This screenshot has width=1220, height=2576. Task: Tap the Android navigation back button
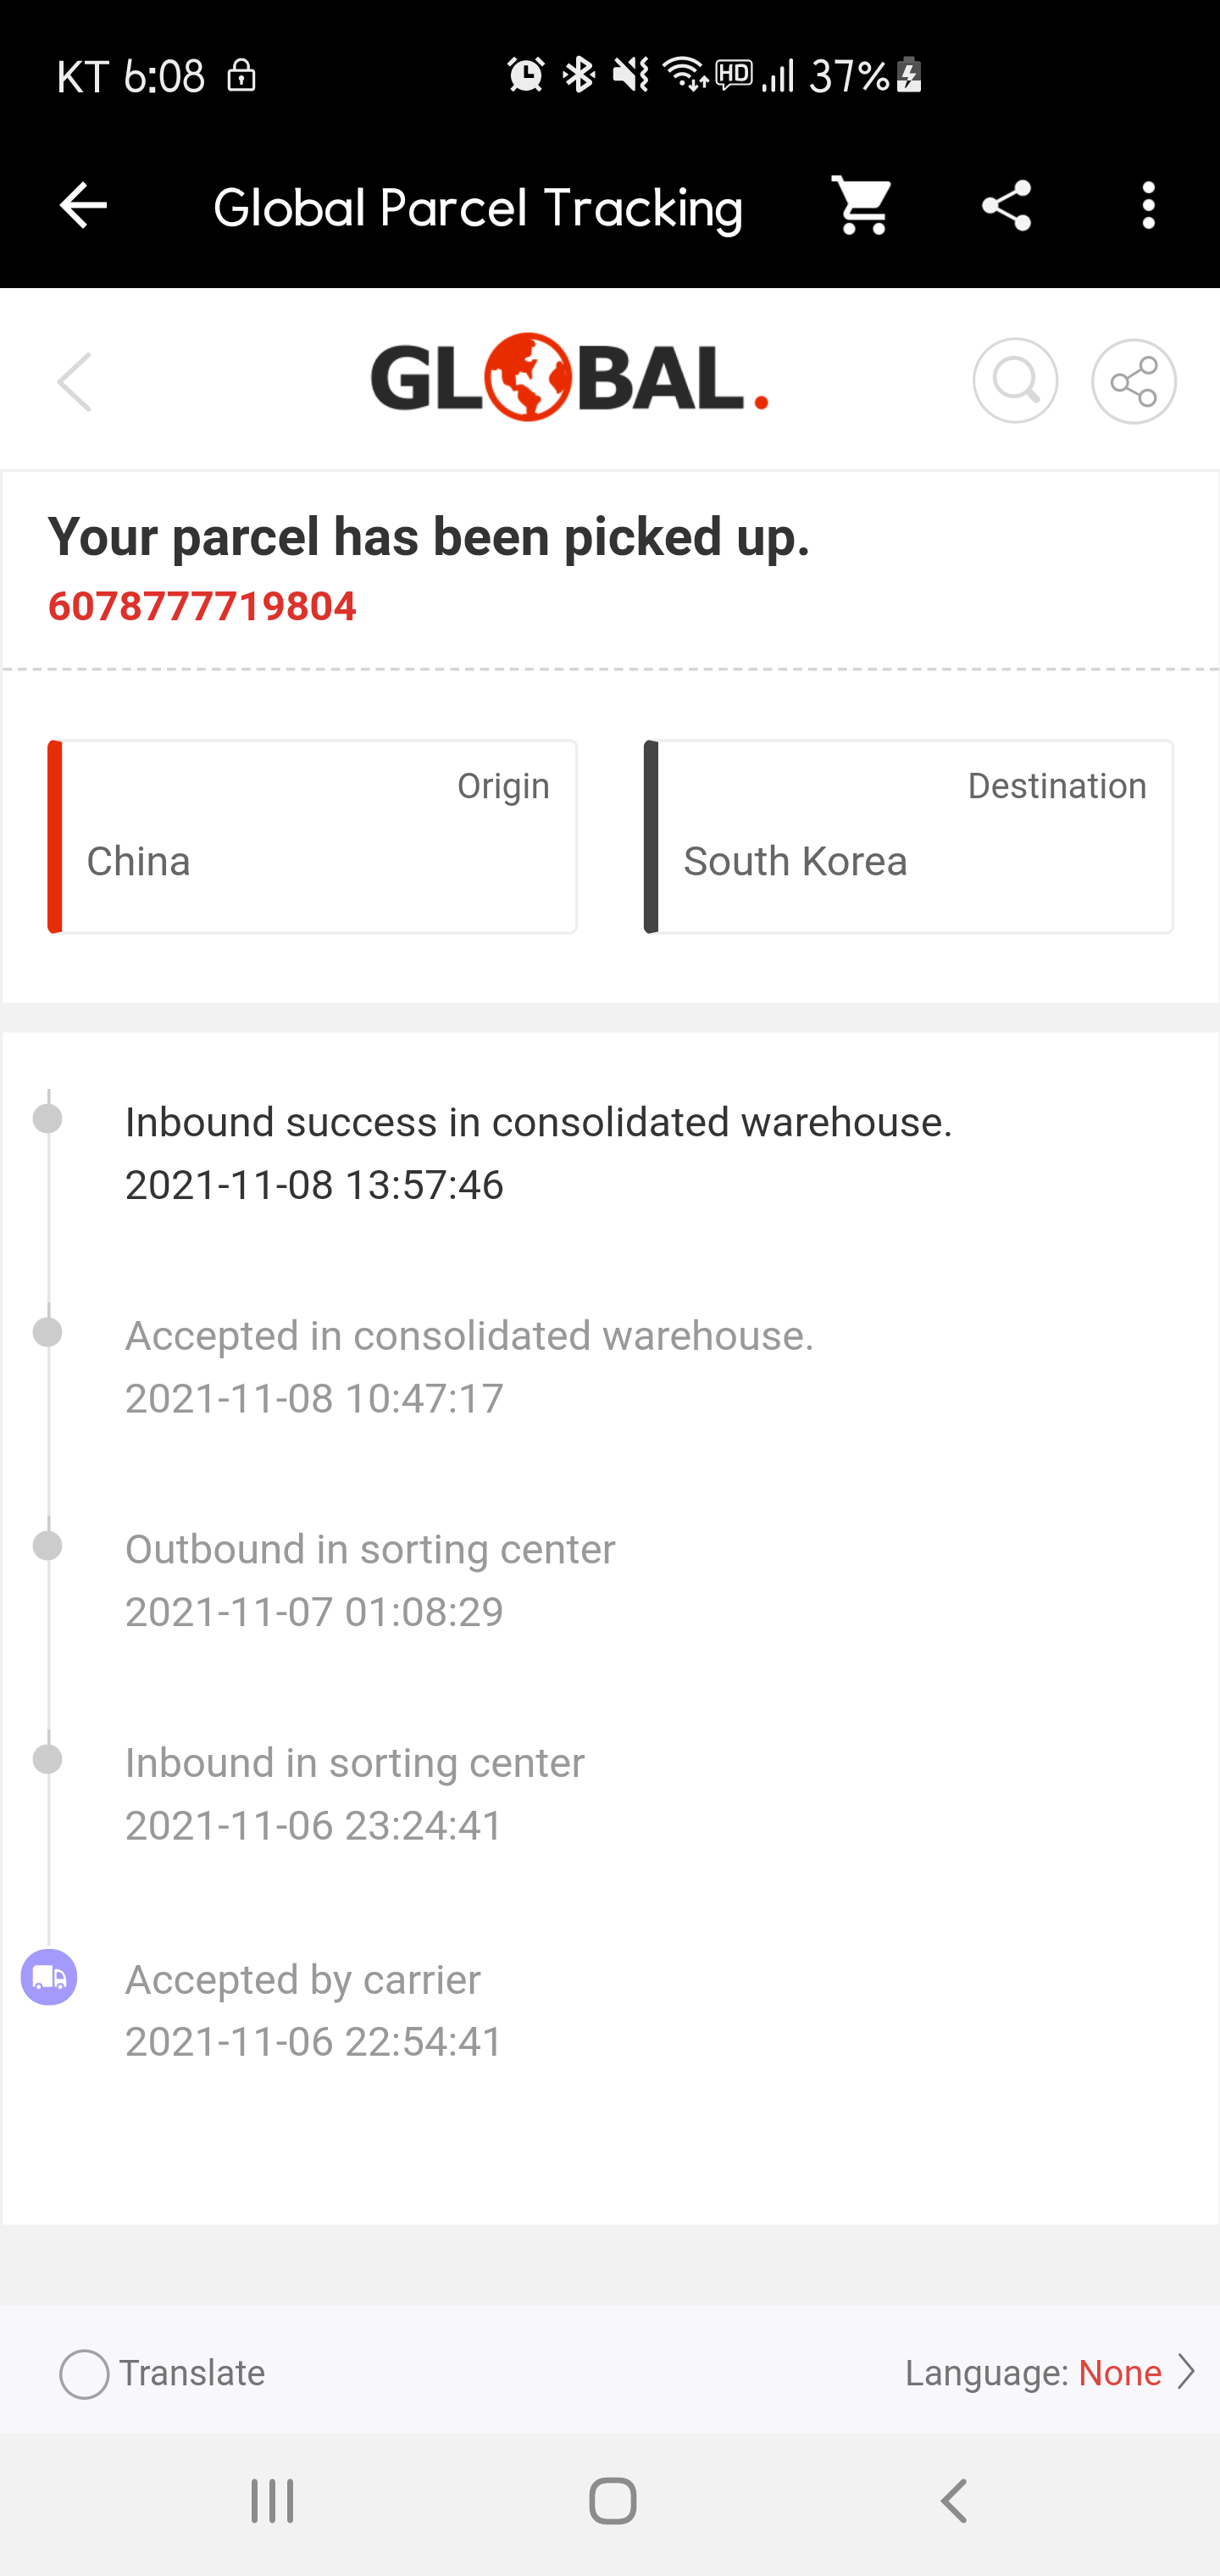point(954,2501)
